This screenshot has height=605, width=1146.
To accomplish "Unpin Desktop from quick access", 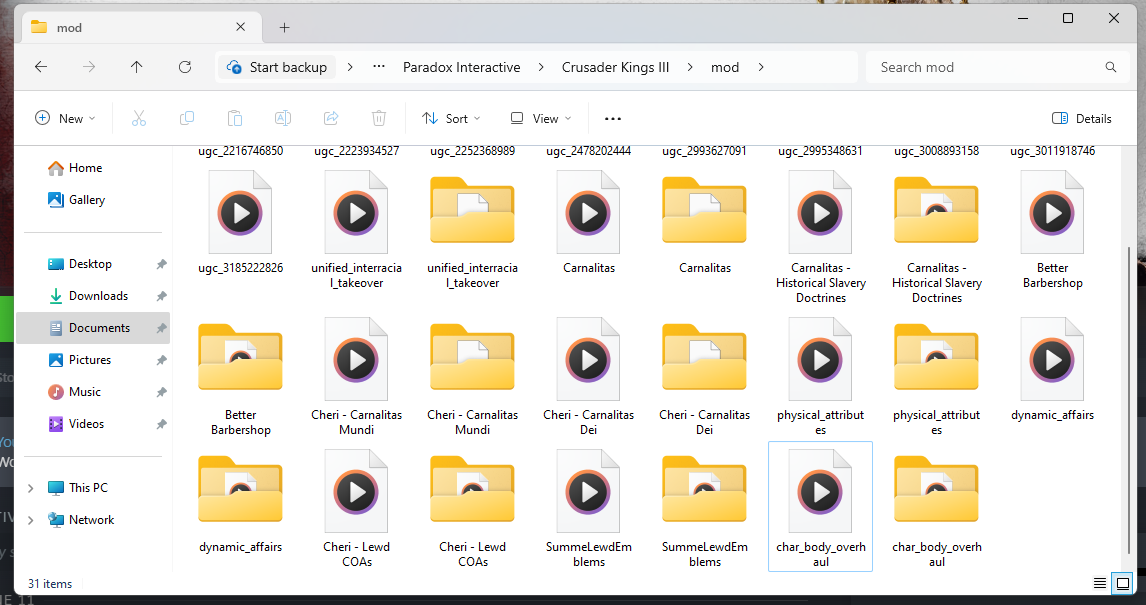I will point(161,264).
